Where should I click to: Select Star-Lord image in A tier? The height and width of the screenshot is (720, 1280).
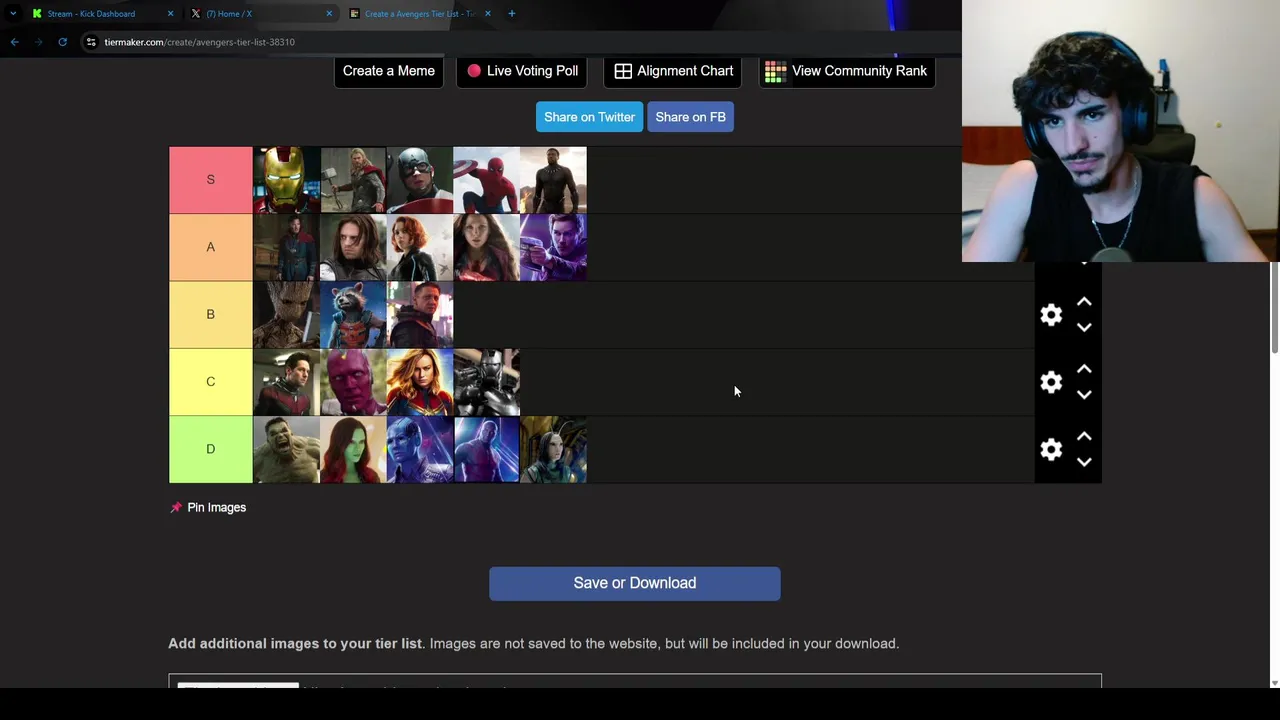click(553, 247)
